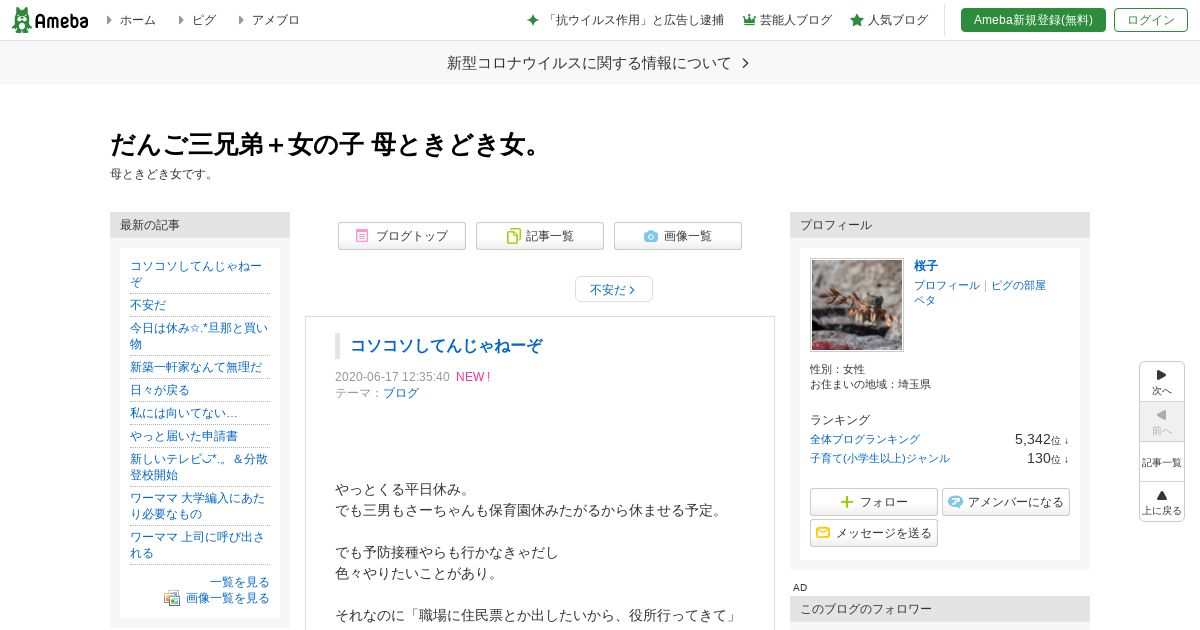Go to previous article 不安だ pager button
The height and width of the screenshot is (630, 1200).
pyautogui.click(x=614, y=289)
